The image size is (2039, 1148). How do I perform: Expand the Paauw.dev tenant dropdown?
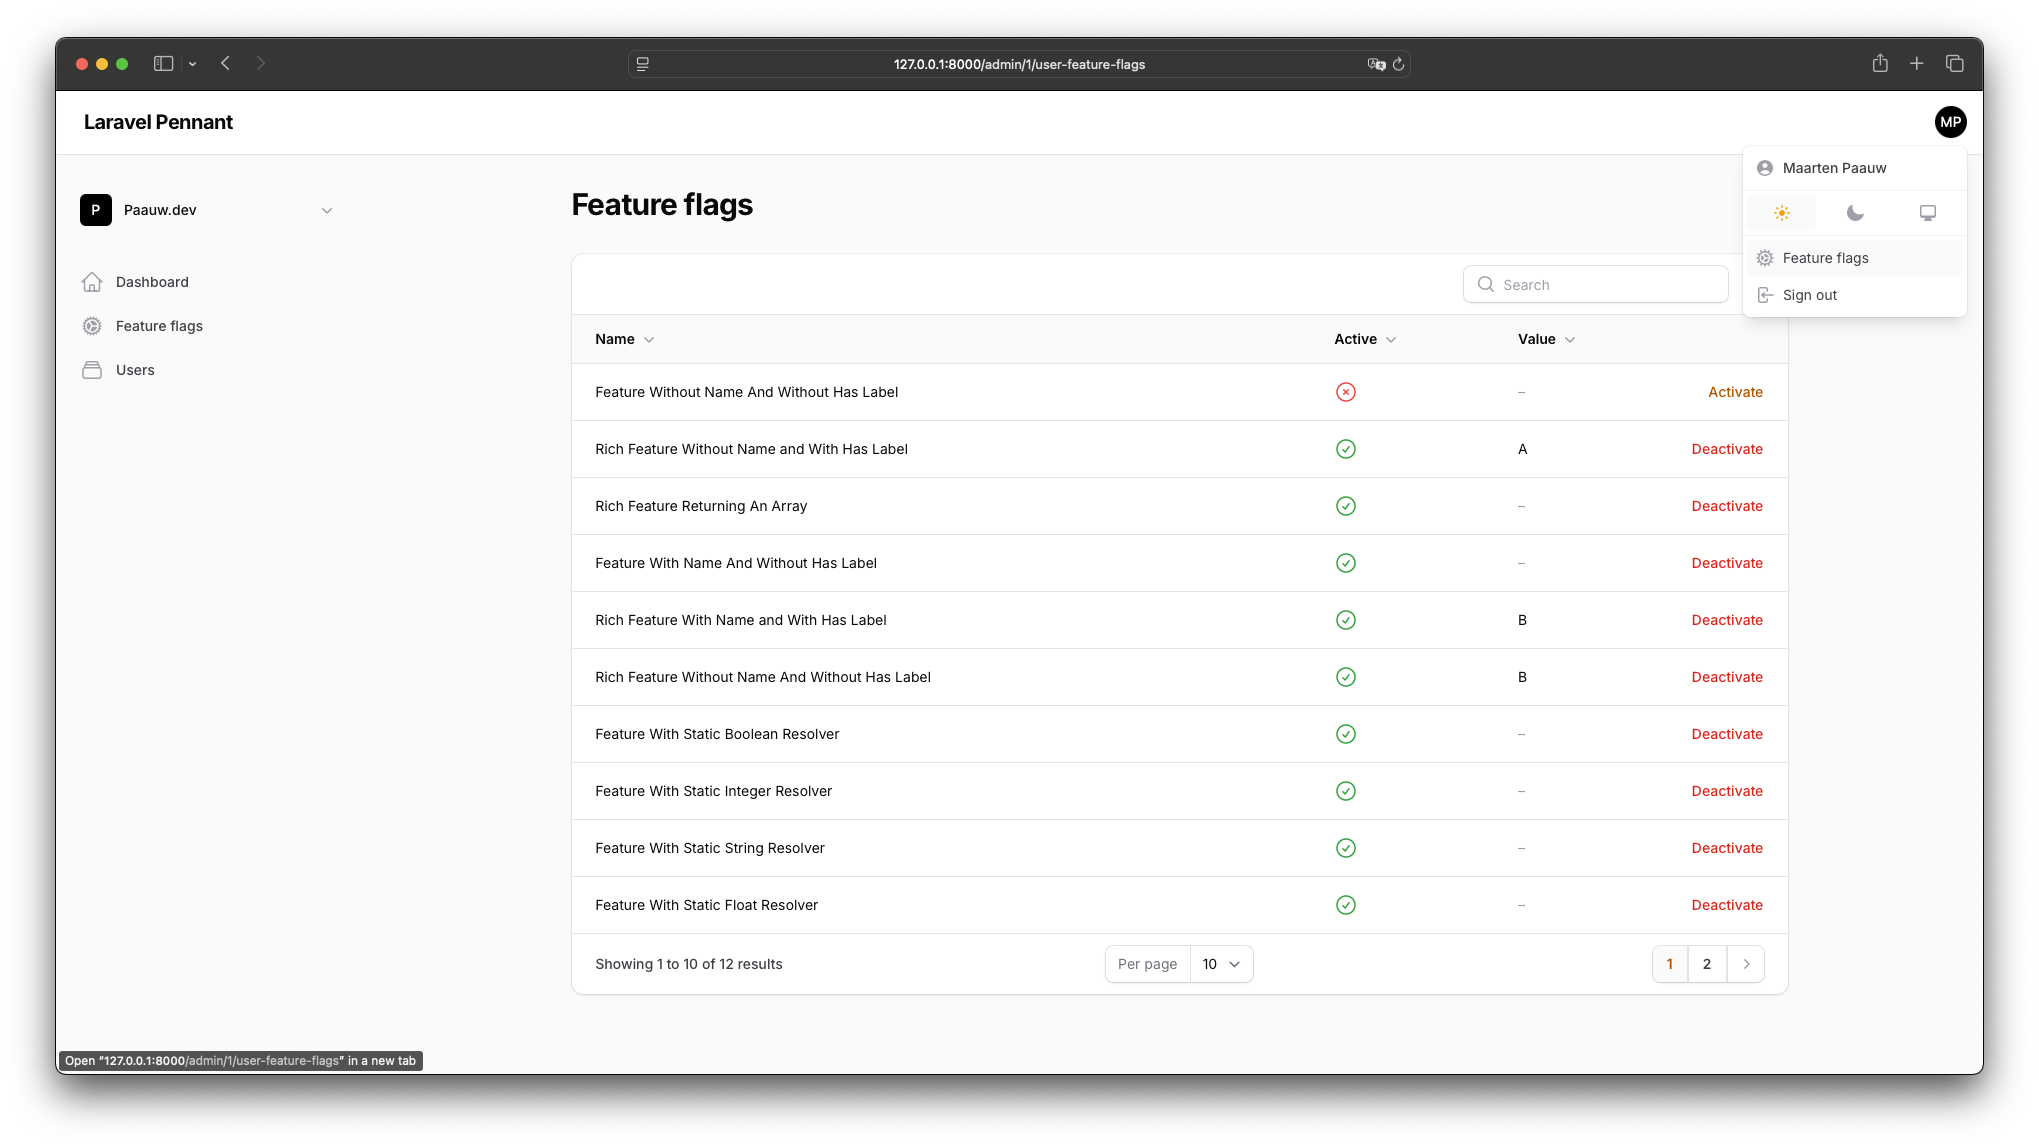(x=326, y=210)
